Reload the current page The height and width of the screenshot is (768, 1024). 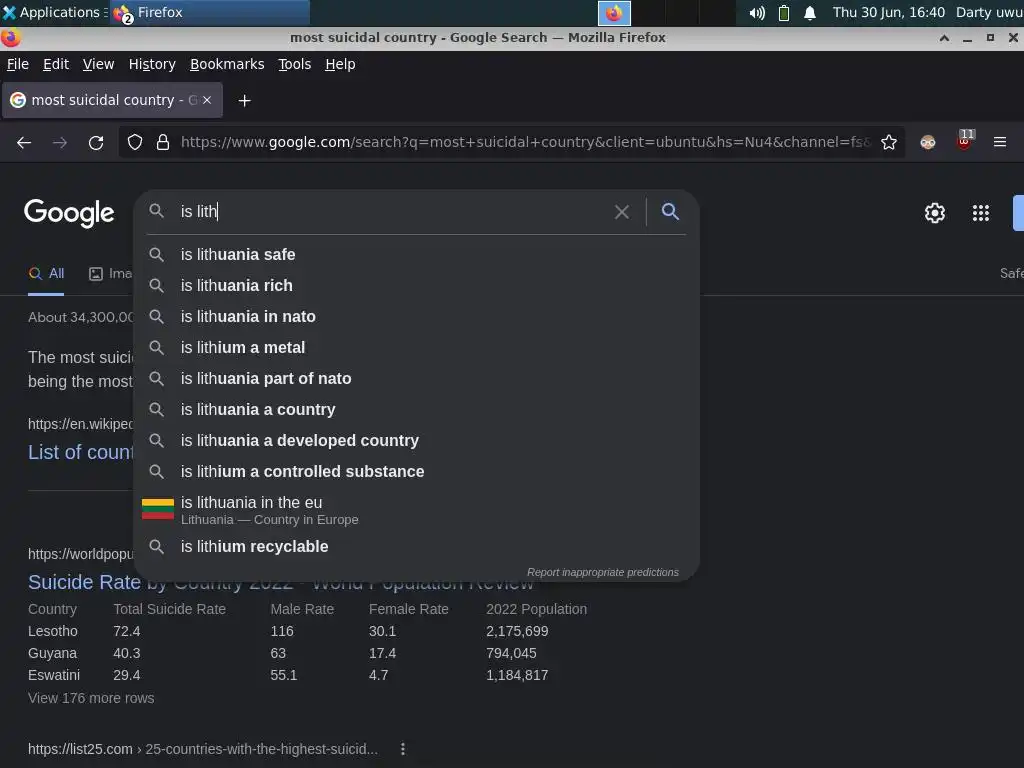click(96, 142)
